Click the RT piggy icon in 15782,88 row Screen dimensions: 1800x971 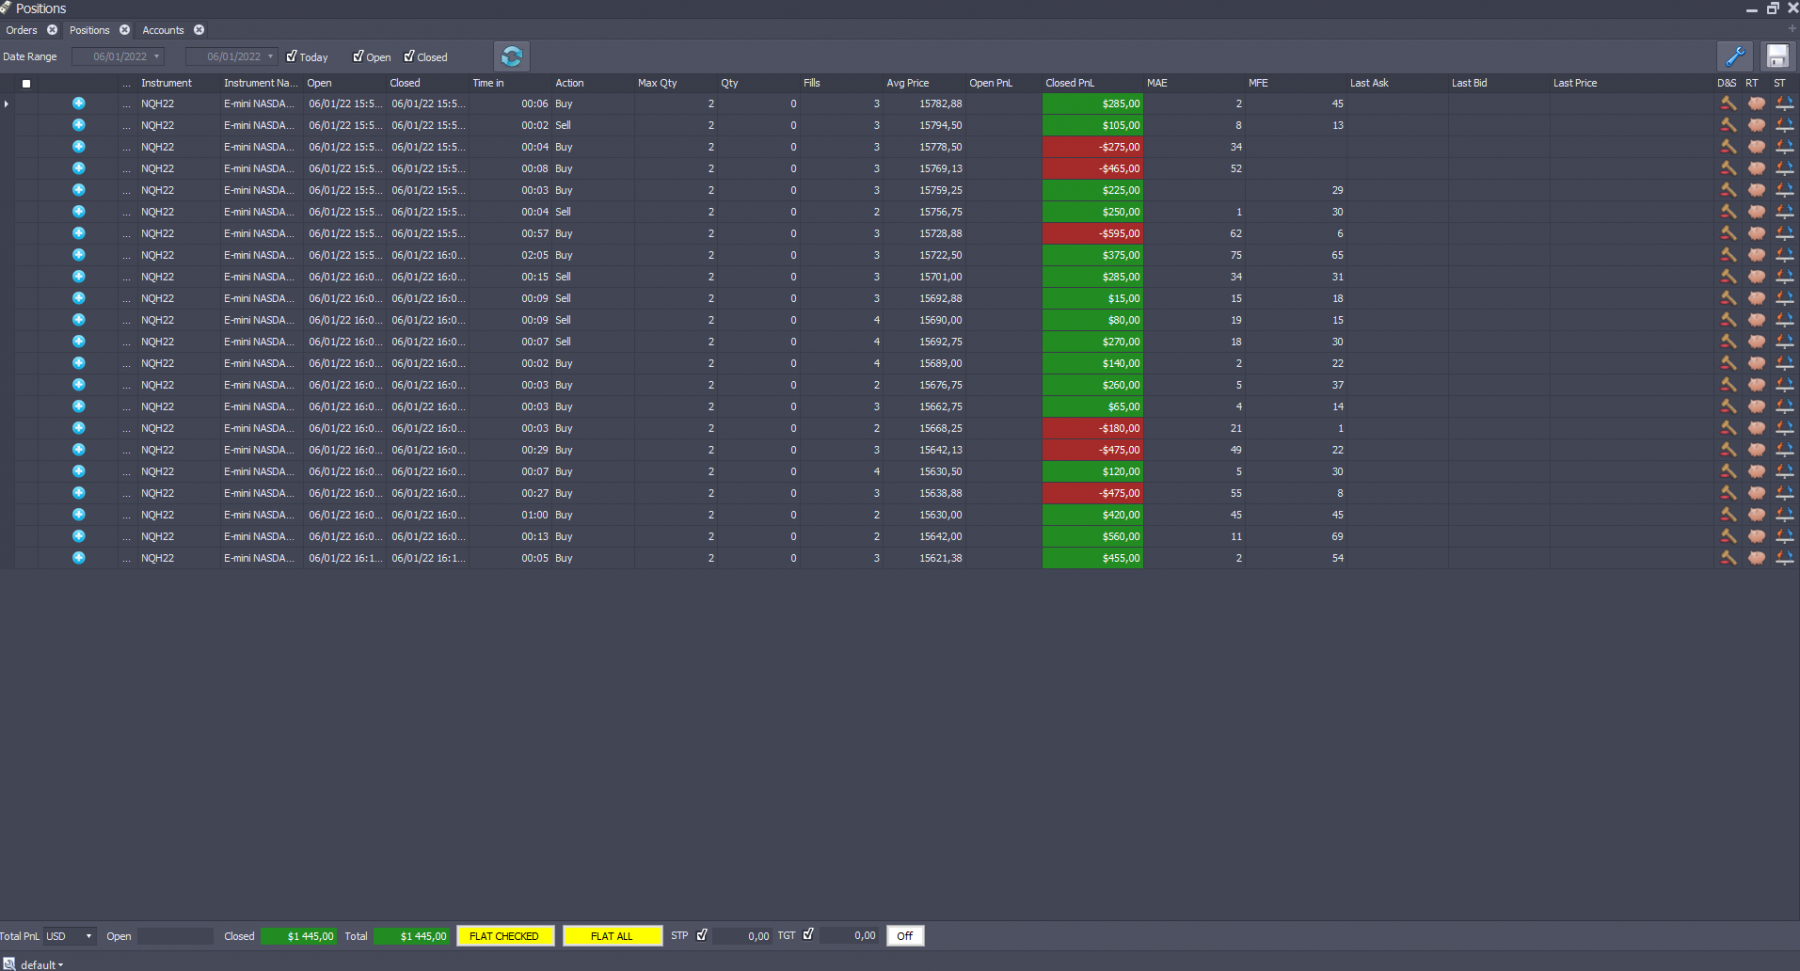pyautogui.click(x=1756, y=103)
